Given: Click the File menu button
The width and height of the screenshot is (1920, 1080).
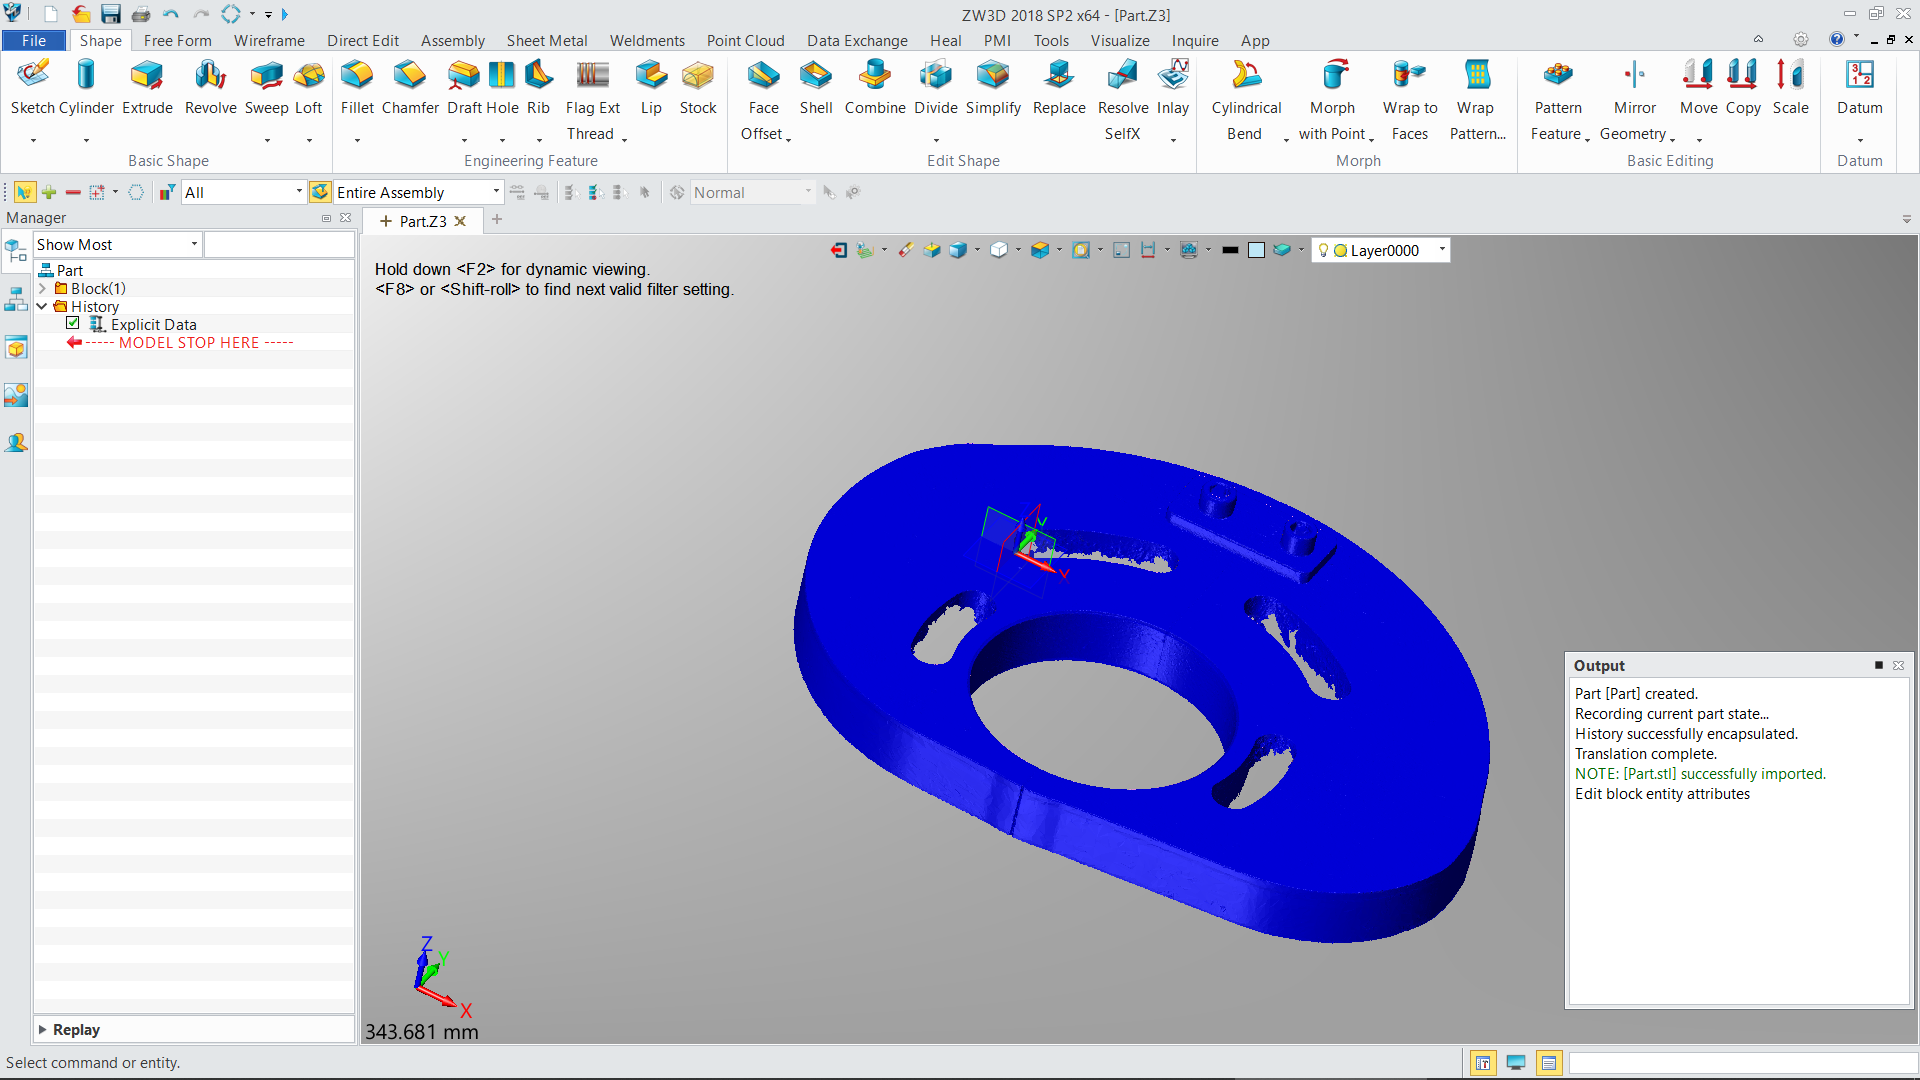Looking at the screenshot, I should [x=34, y=40].
